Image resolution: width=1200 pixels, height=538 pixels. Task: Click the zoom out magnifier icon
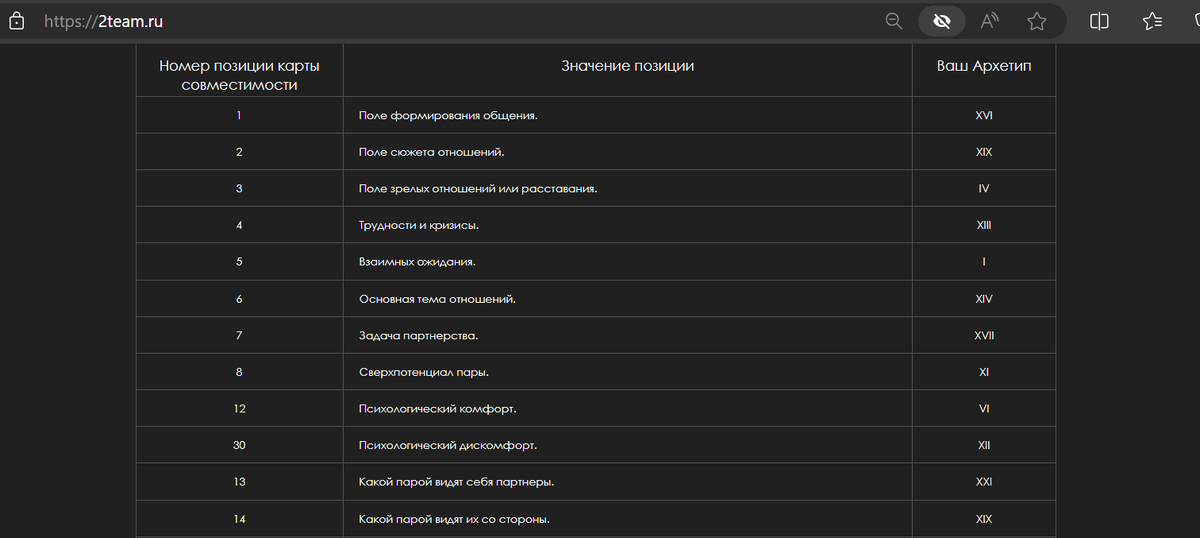[894, 21]
